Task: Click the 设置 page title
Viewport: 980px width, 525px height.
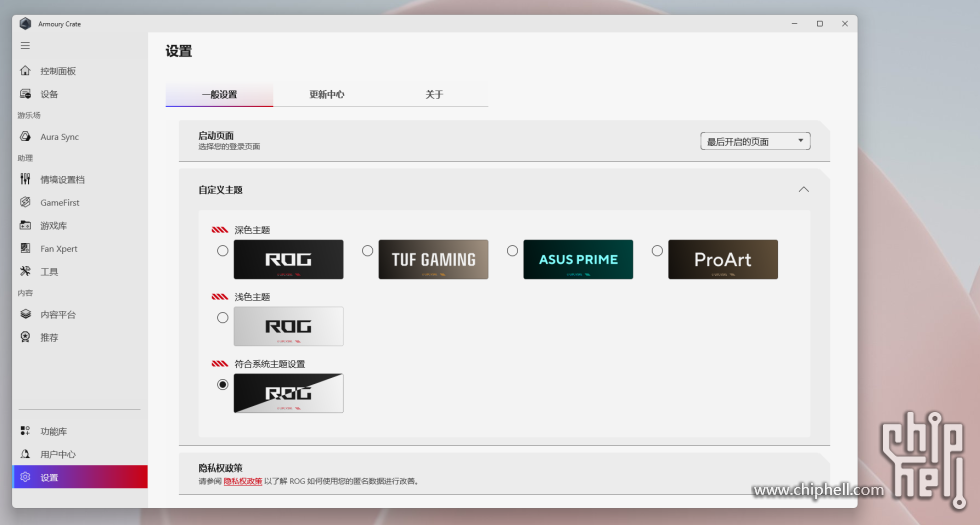Action: (179, 51)
